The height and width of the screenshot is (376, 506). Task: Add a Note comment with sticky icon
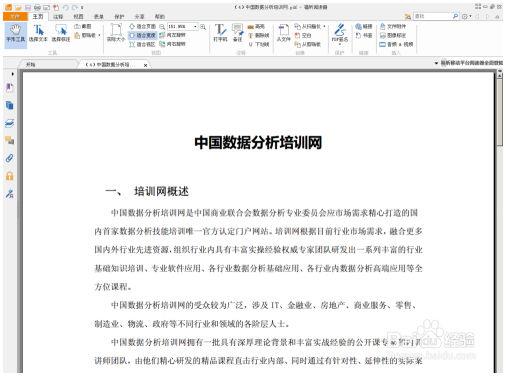click(238, 33)
